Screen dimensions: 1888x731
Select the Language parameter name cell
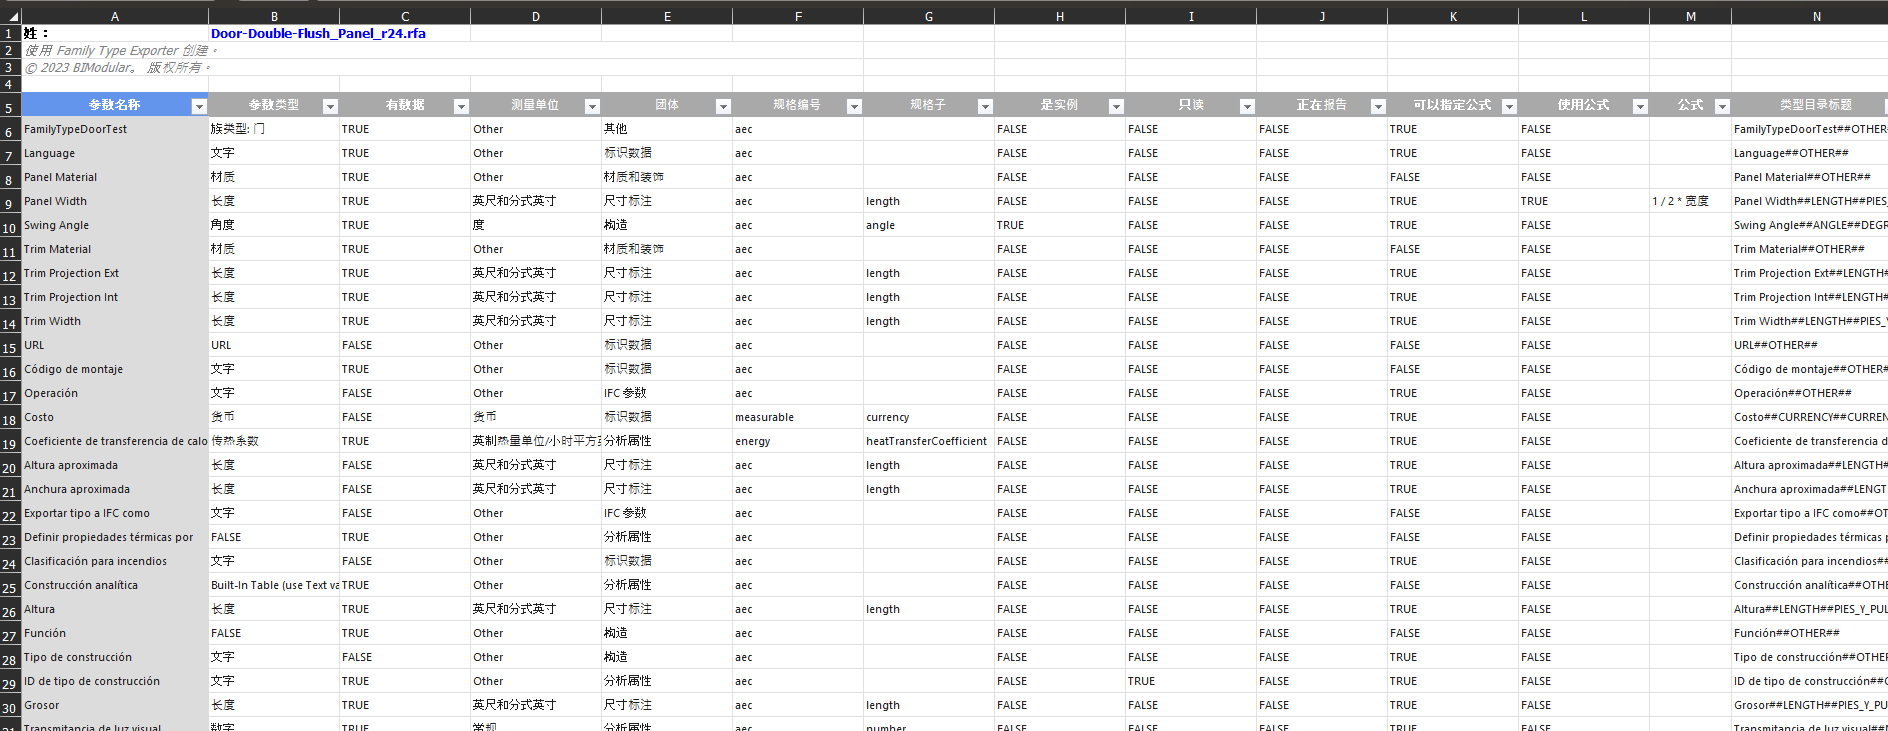pos(115,153)
